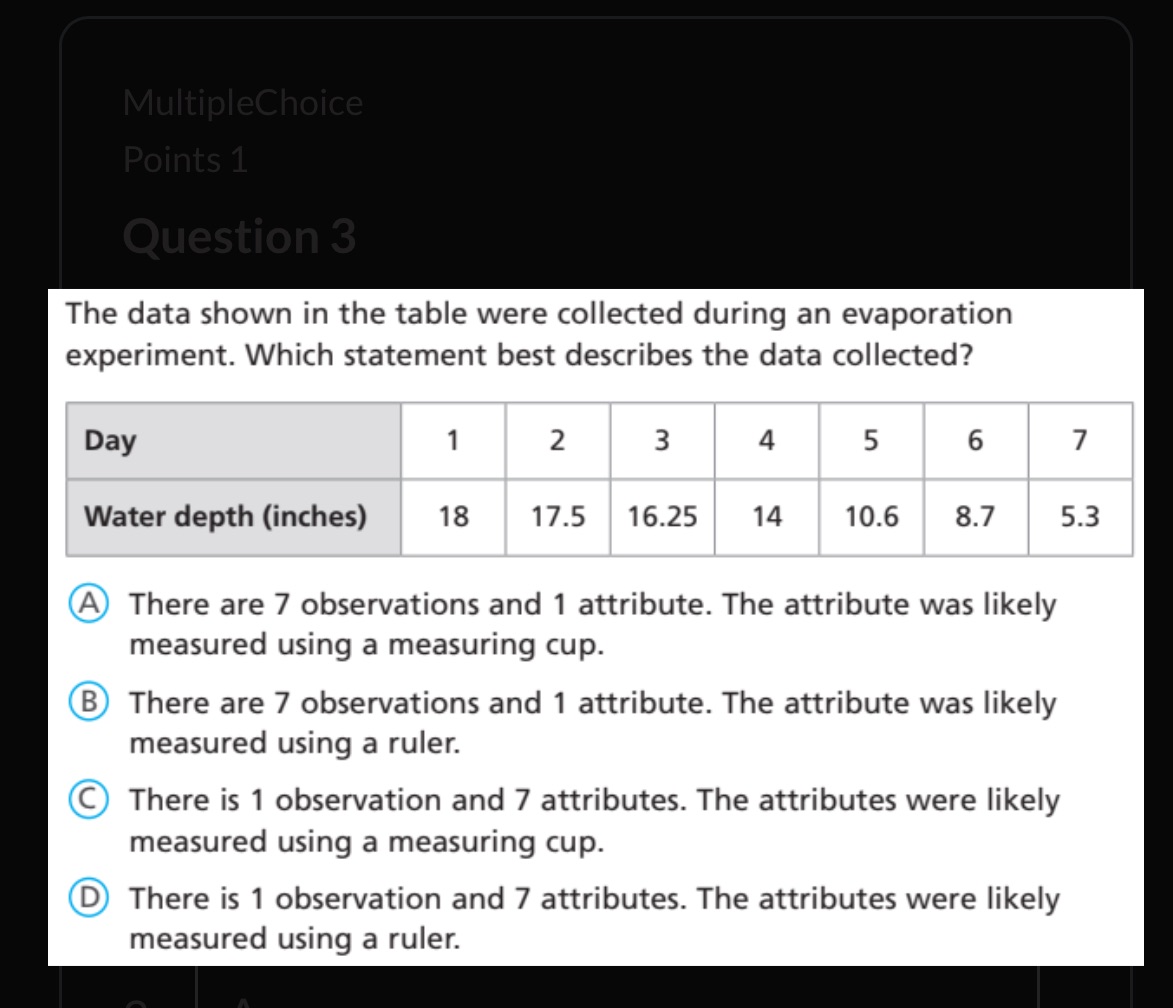
Task: Select the Water depth (inches) header cell
Action: click(232, 517)
